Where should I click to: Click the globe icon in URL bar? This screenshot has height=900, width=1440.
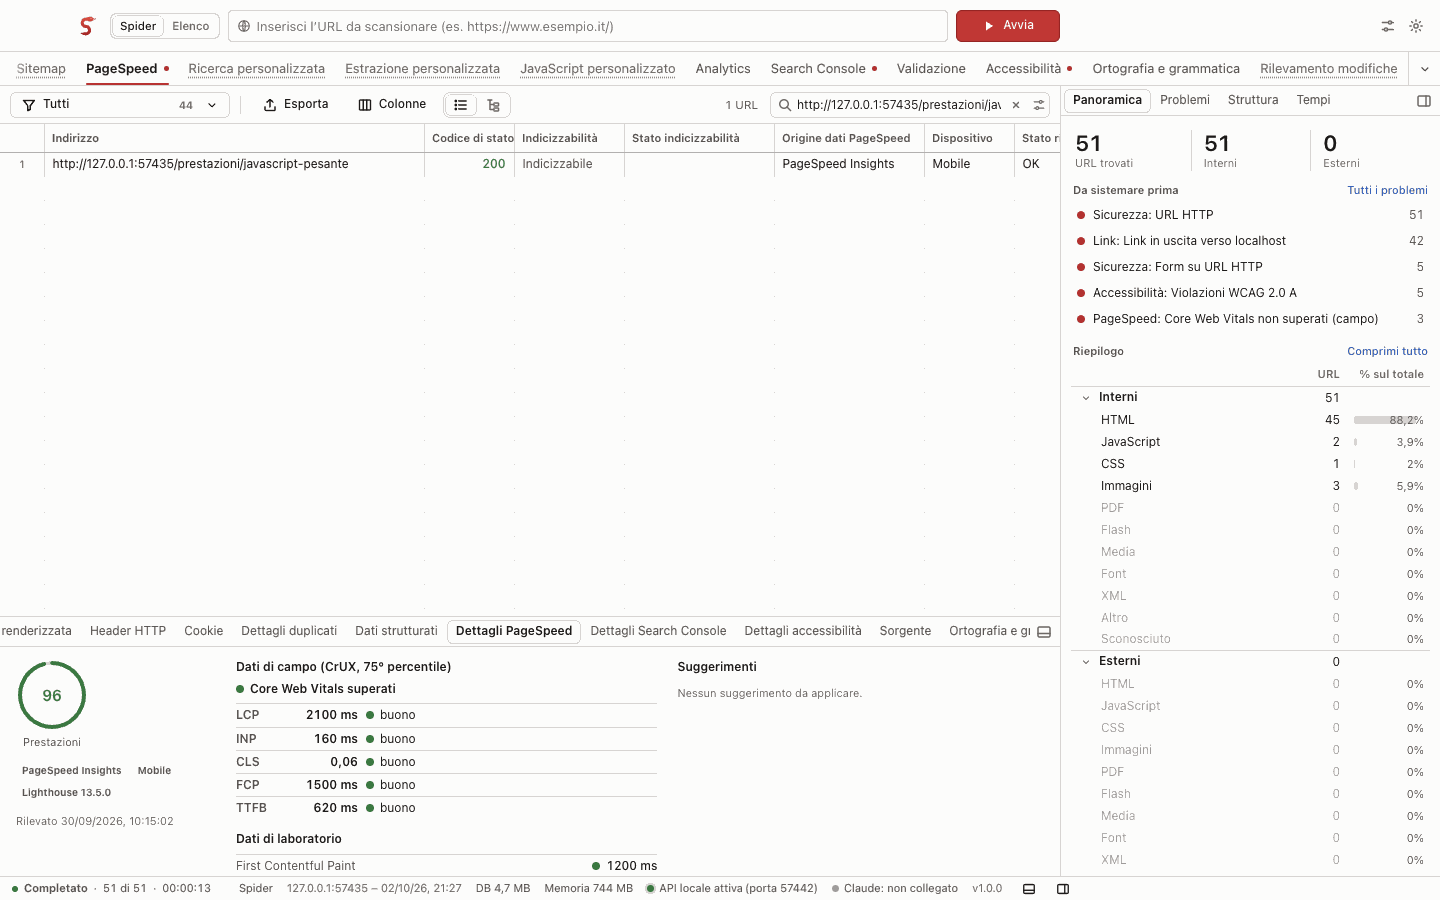[244, 26]
